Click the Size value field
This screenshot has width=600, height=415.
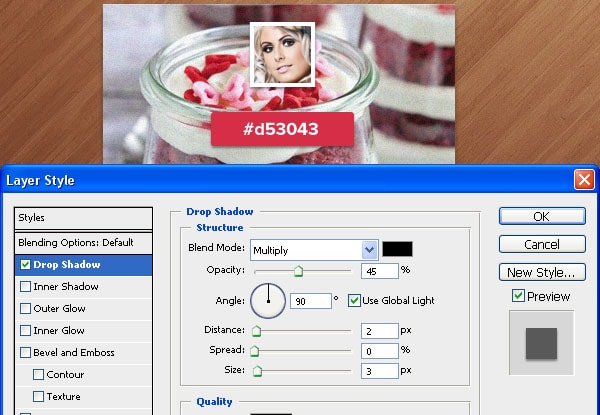[380, 371]
